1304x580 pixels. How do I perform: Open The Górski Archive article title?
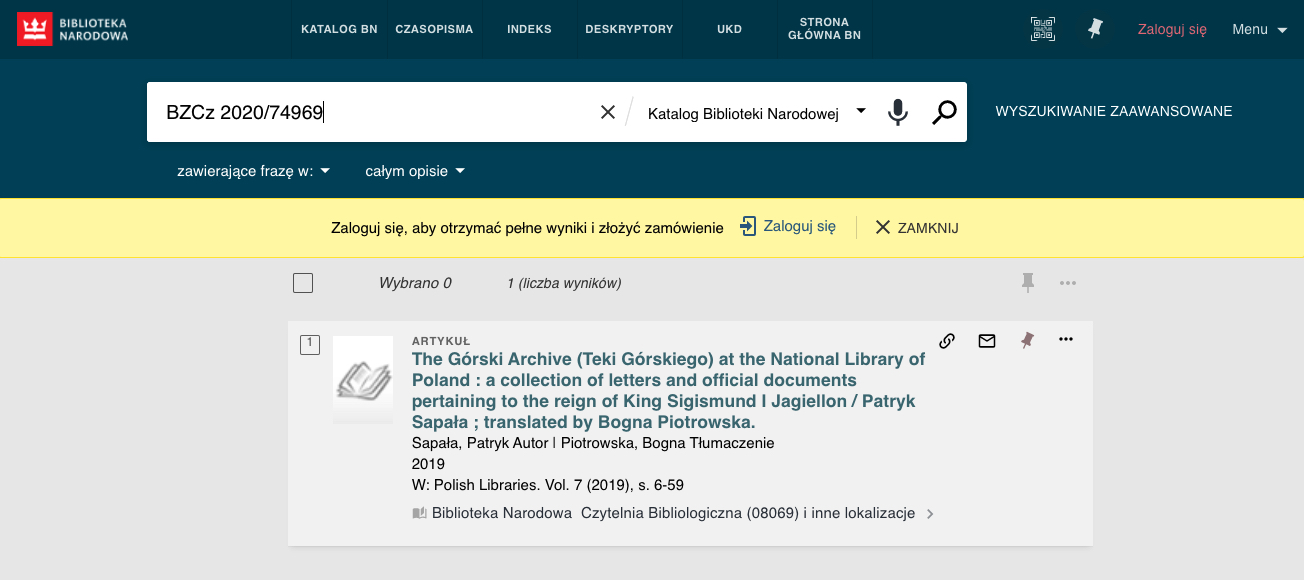click(x=669, y=391)
